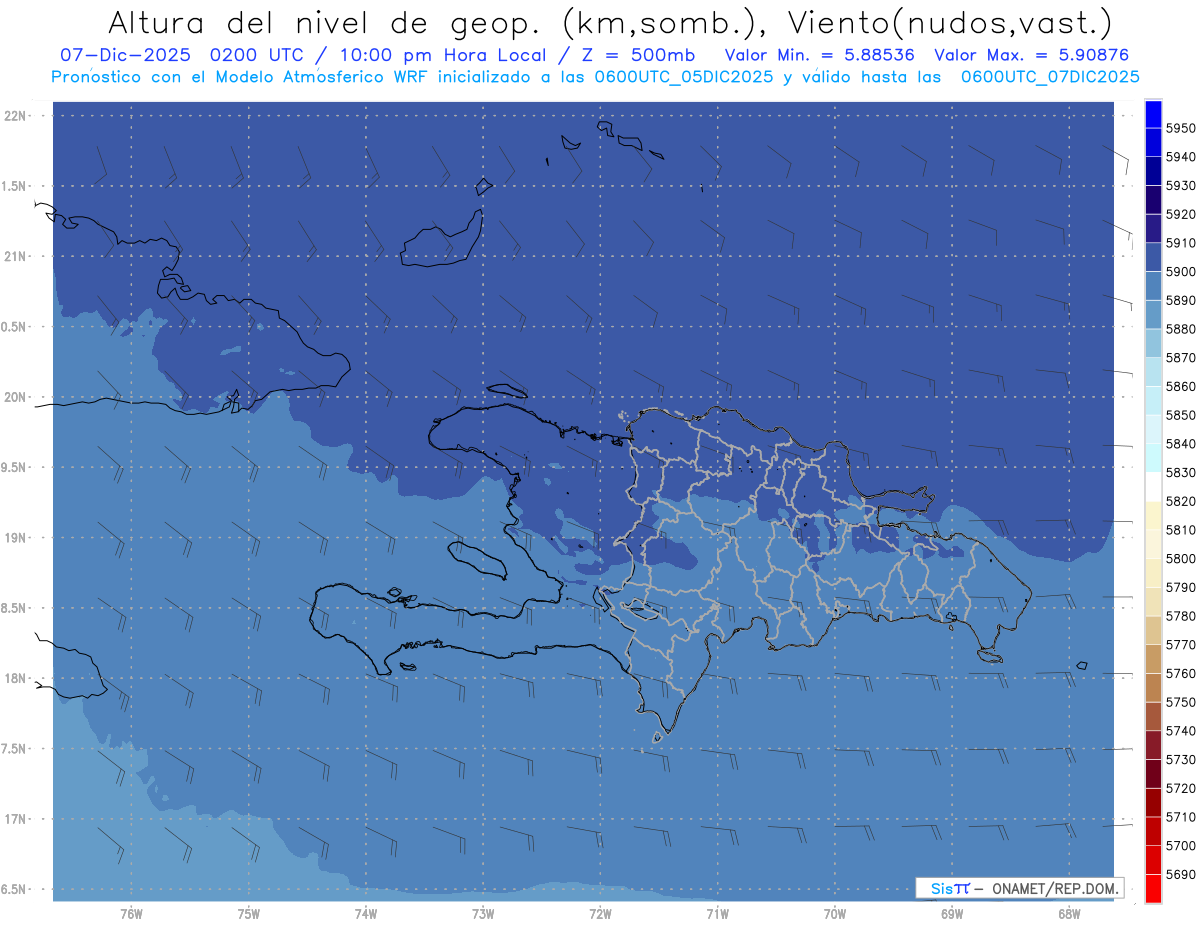Click the '17N' latitude label

click(x=15, y=819)
